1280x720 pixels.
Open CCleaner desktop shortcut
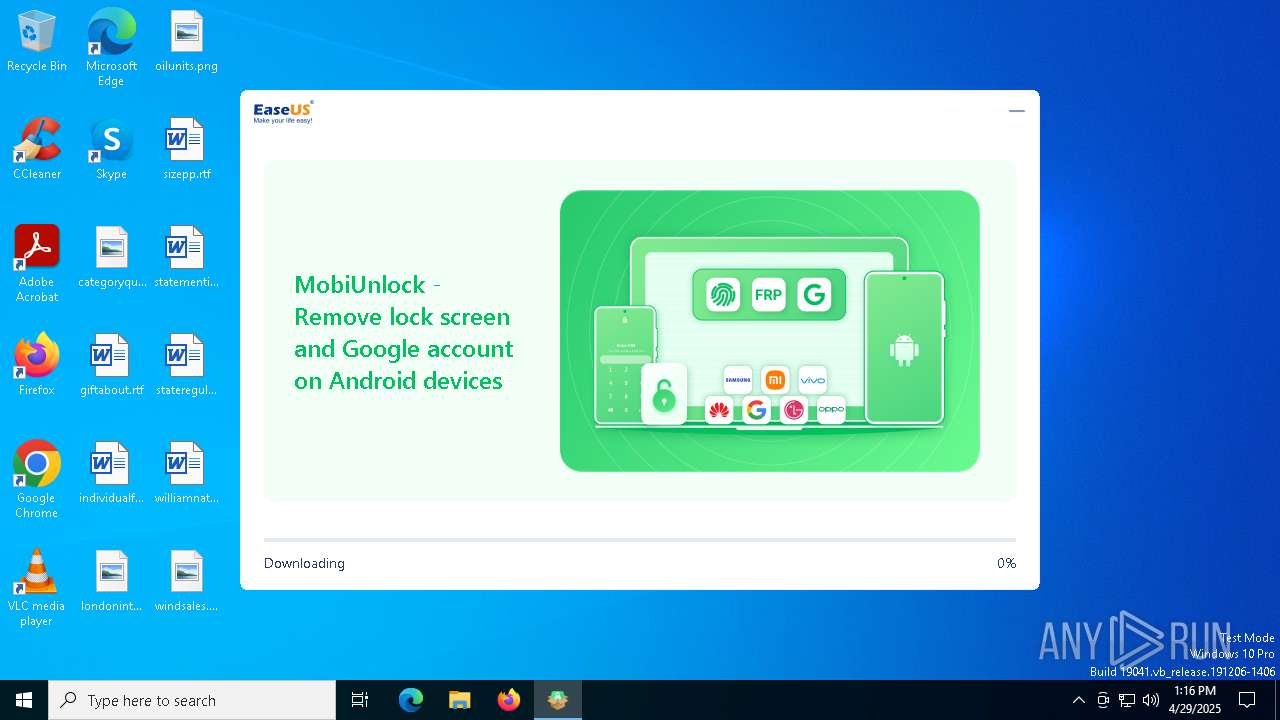click(37, 149)
